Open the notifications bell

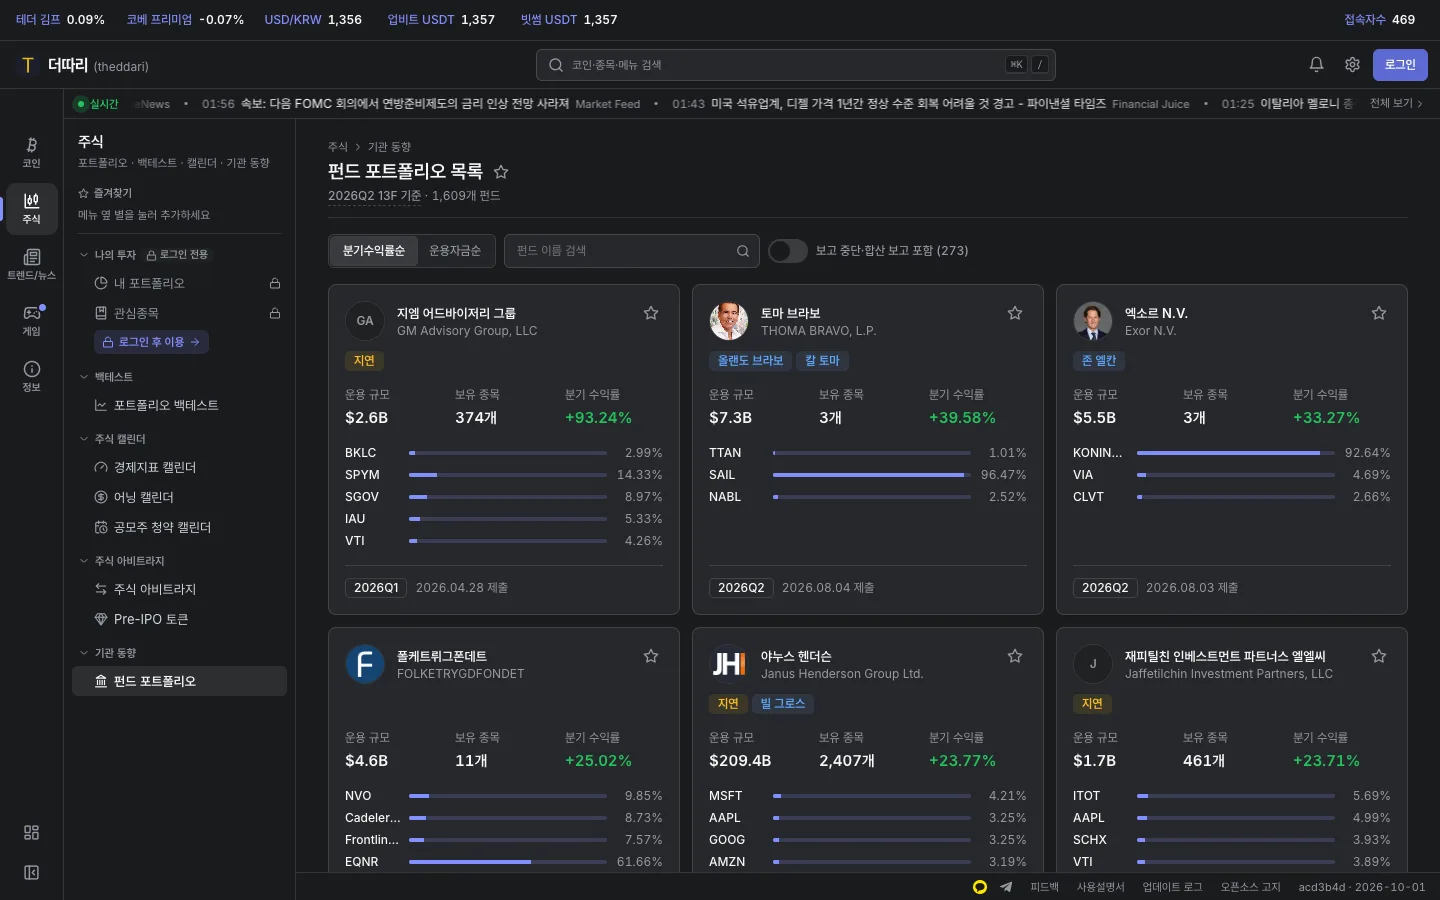tap(1316, 65)
